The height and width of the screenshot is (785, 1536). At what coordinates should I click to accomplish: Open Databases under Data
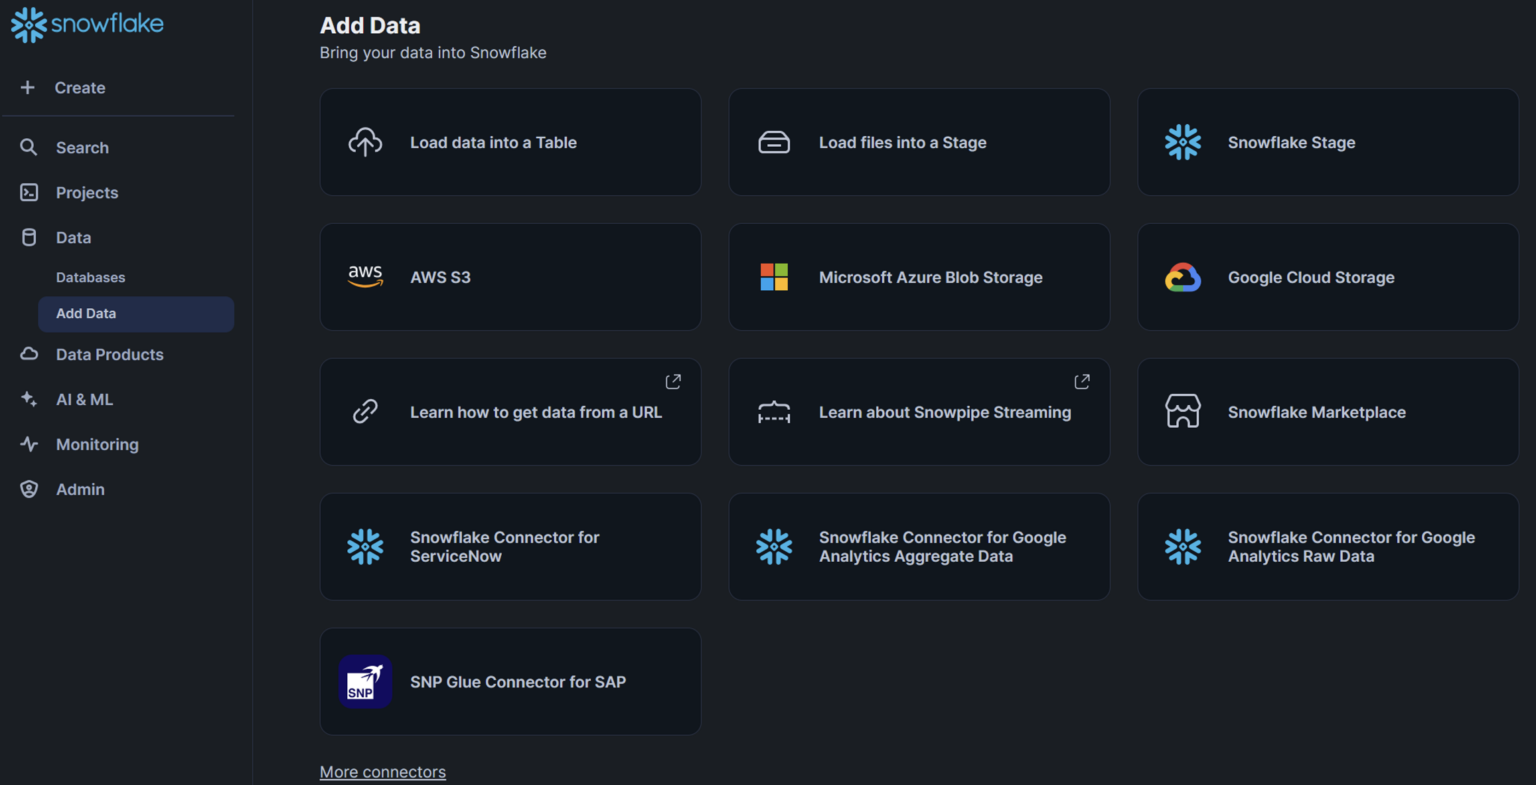coord(91,278)
